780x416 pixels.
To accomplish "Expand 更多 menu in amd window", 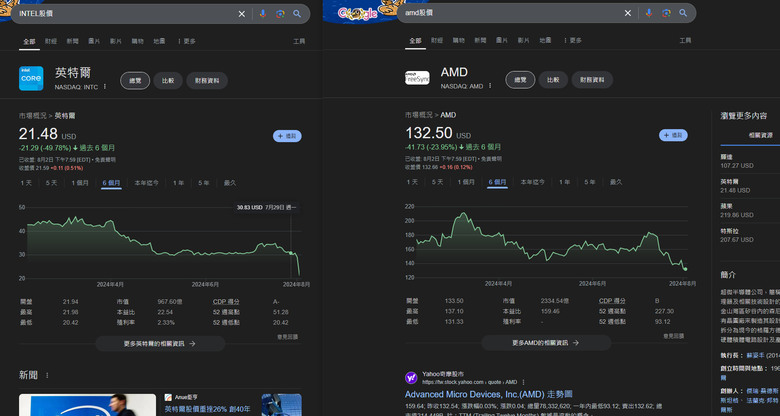I will pyautogui.click(x=573, y=40).
